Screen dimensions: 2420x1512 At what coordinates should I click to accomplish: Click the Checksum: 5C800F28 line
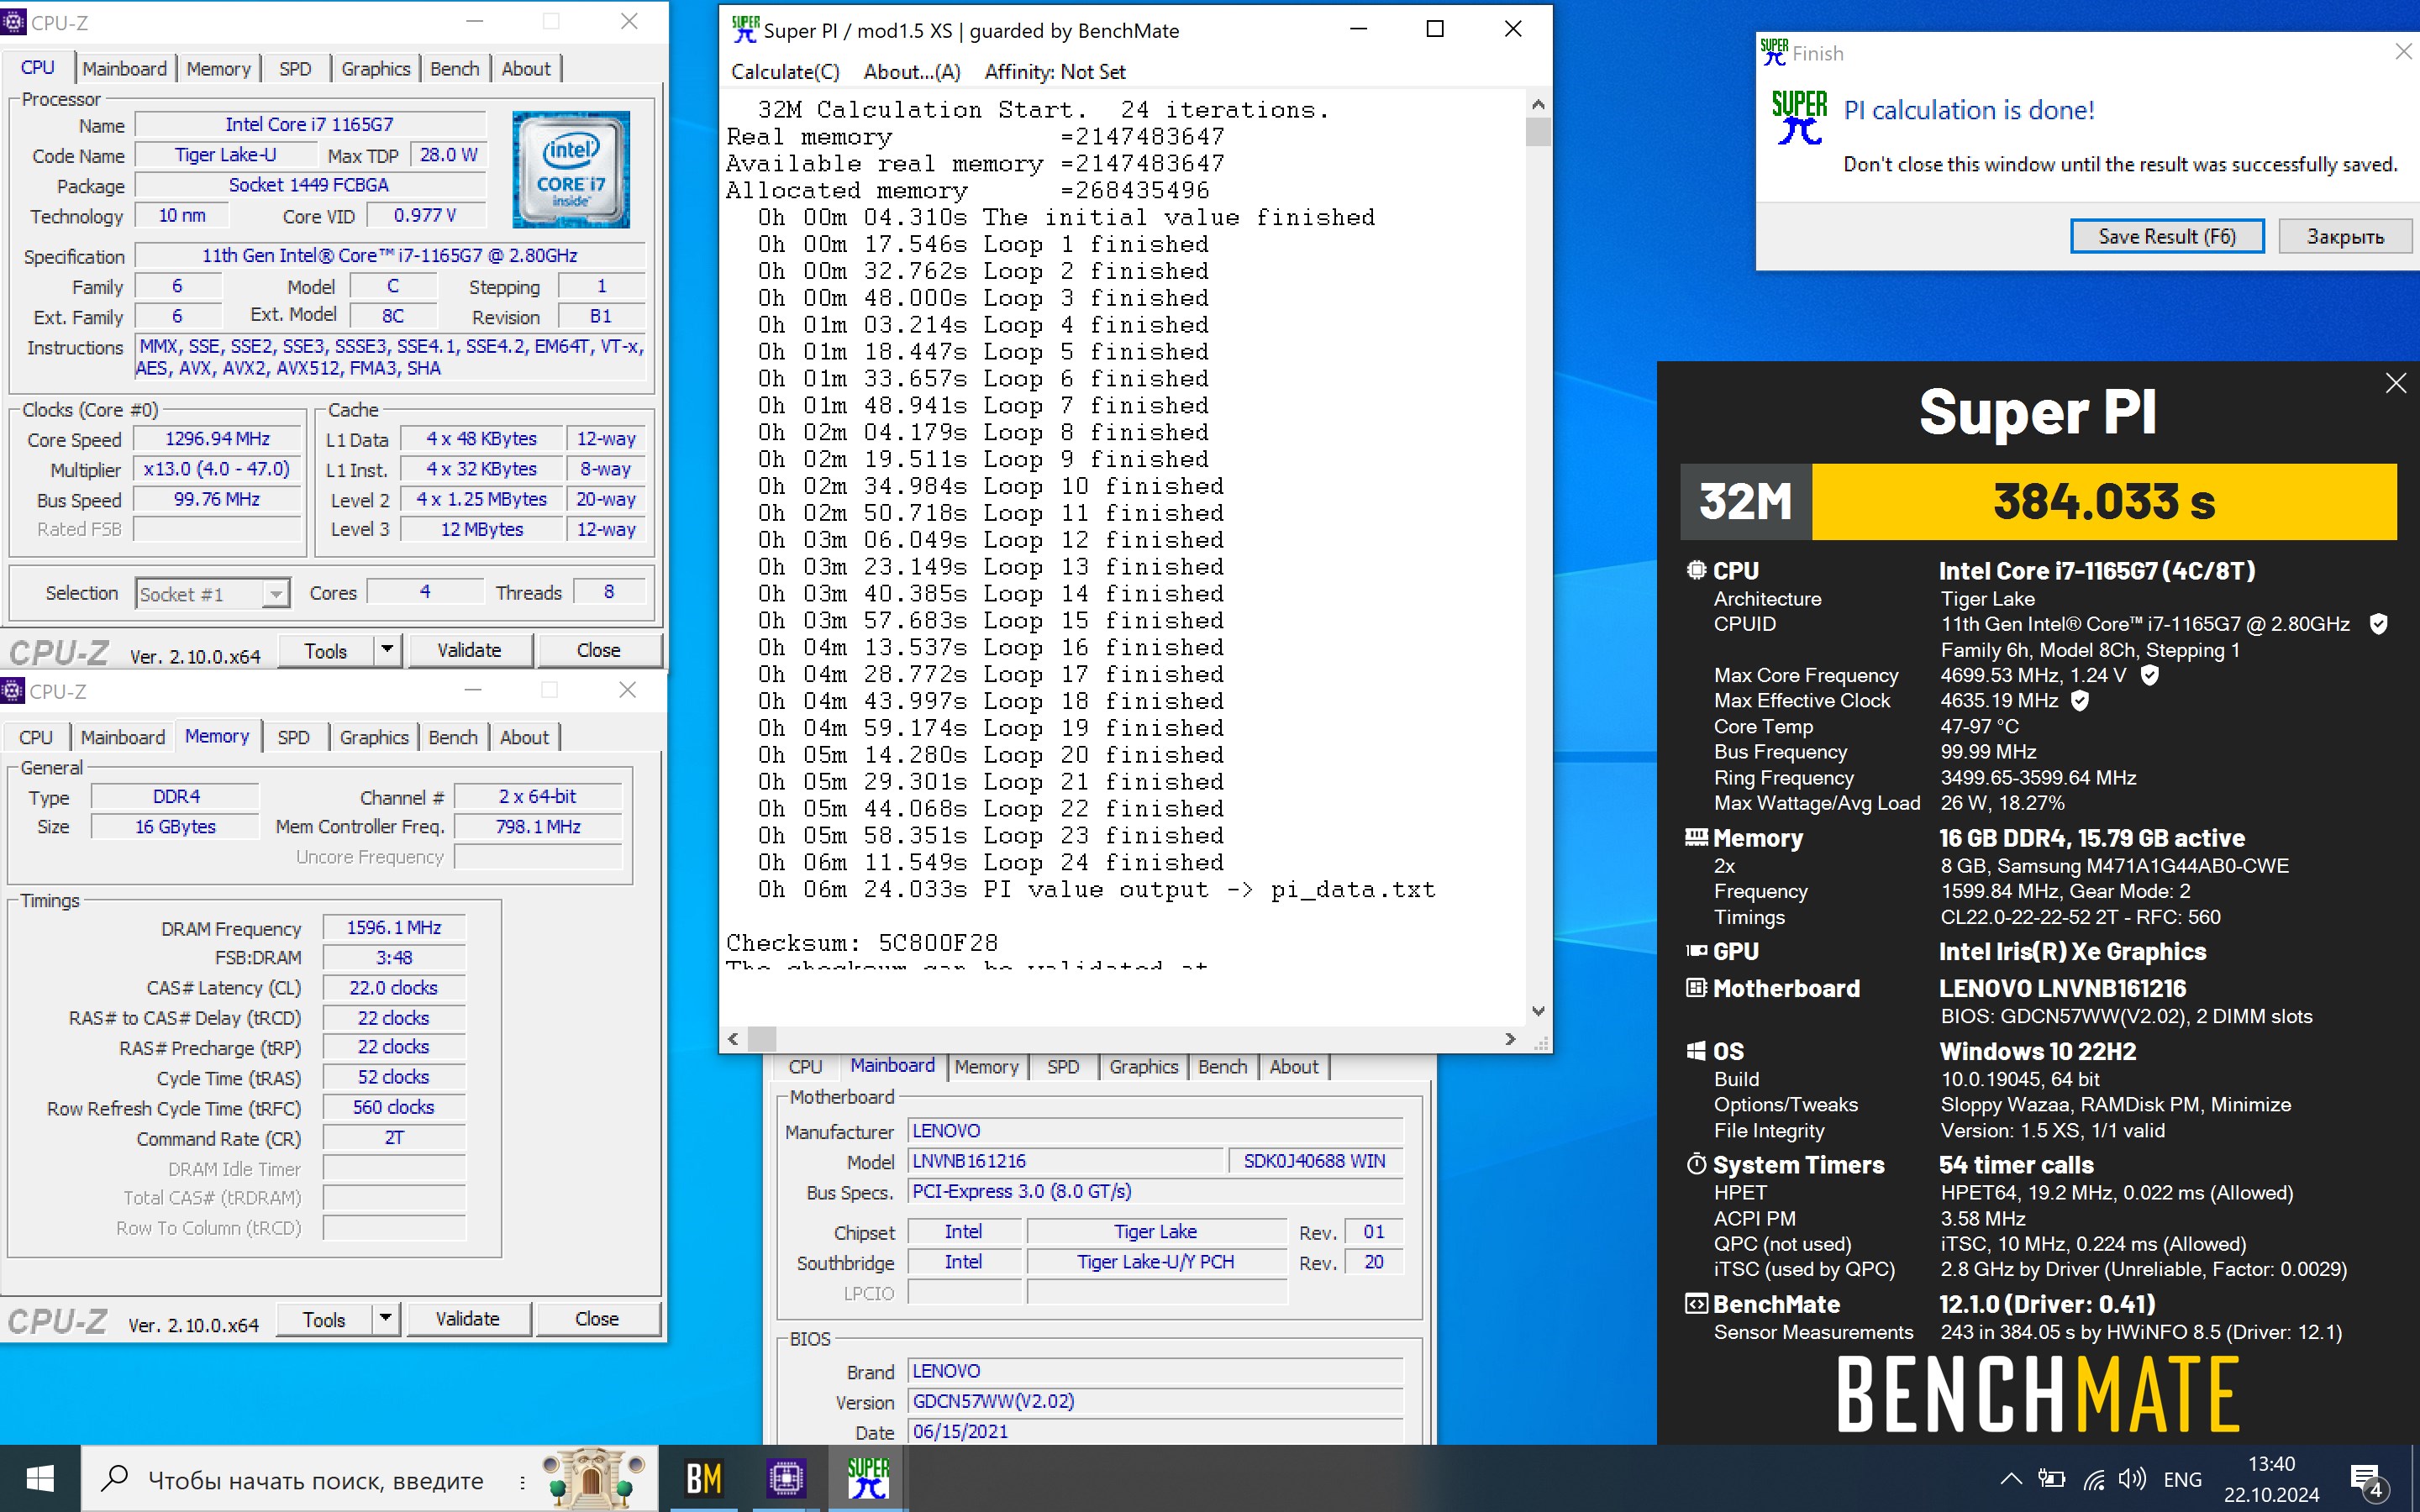tap(862, 943)
